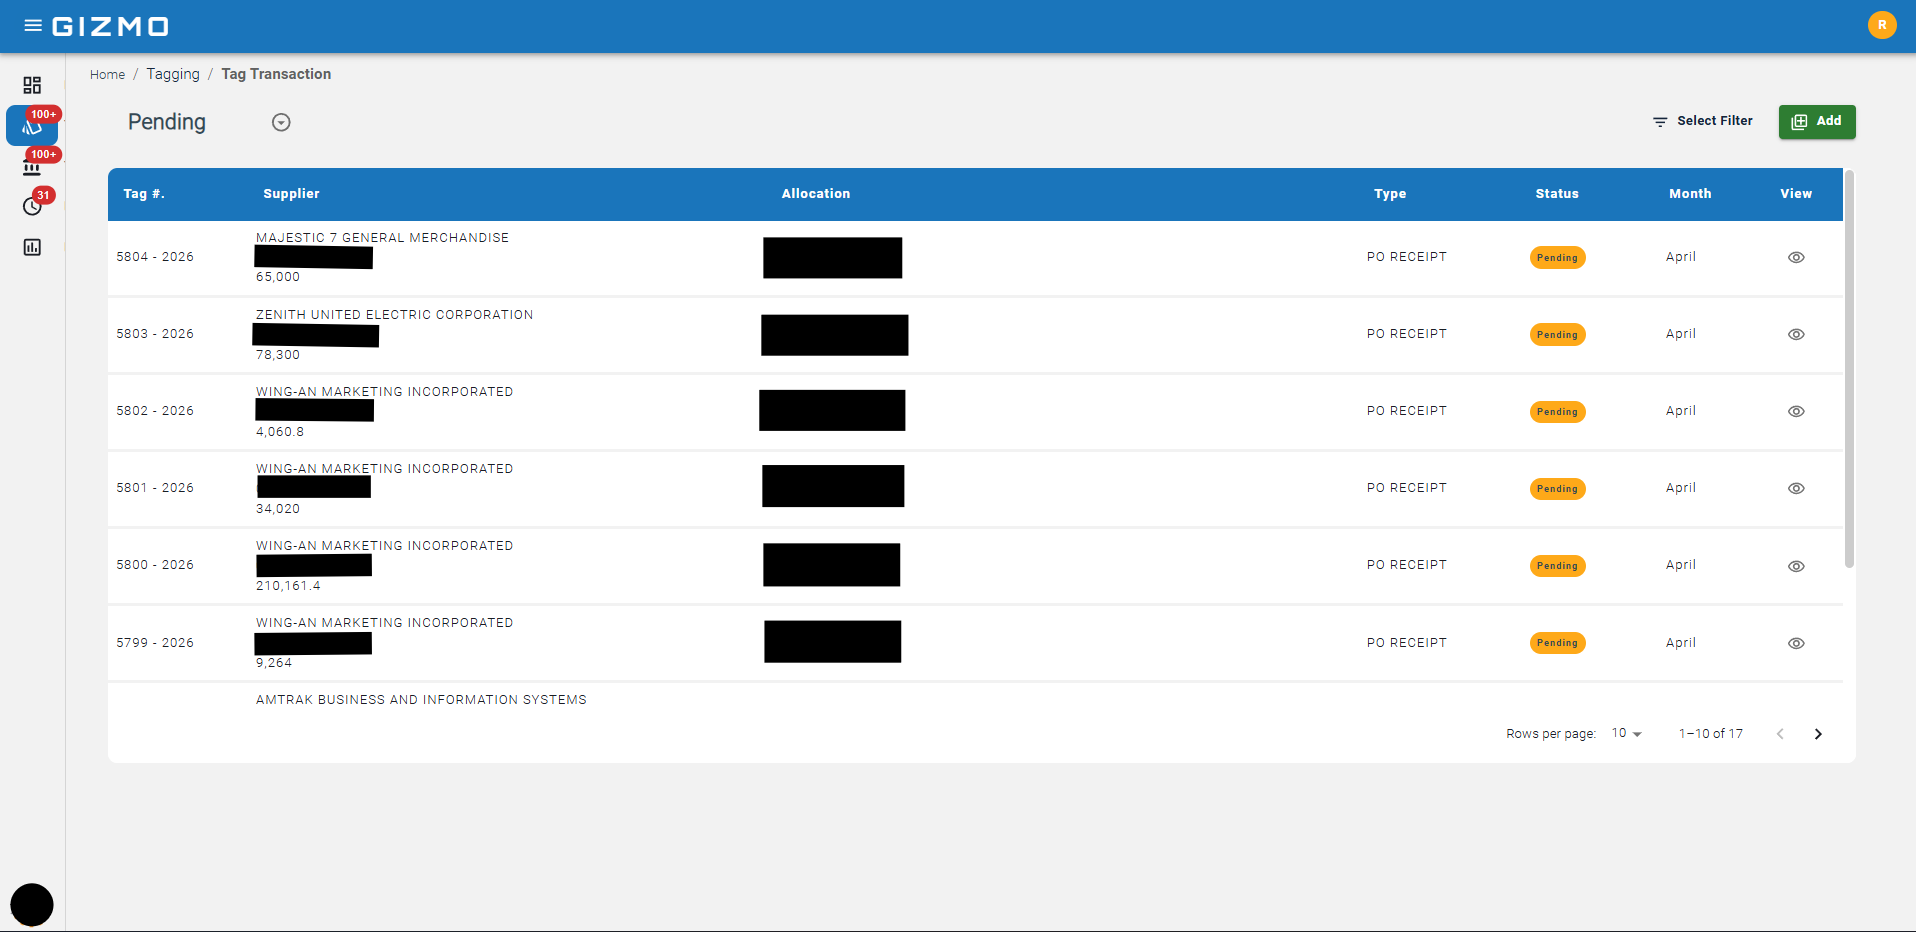Click the 1–10 of 17 pagination text
The width and height of the screenshot is (1916, 932).
point(1711,734)
